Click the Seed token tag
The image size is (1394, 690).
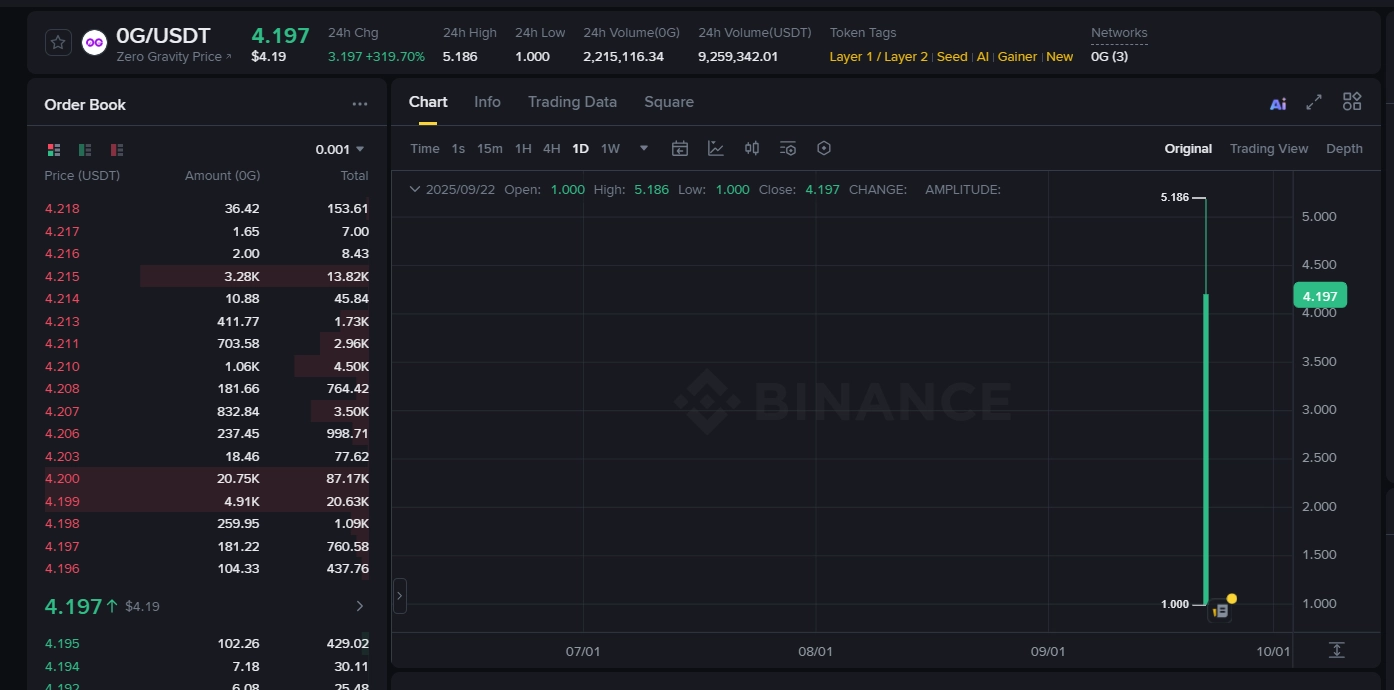952,57
